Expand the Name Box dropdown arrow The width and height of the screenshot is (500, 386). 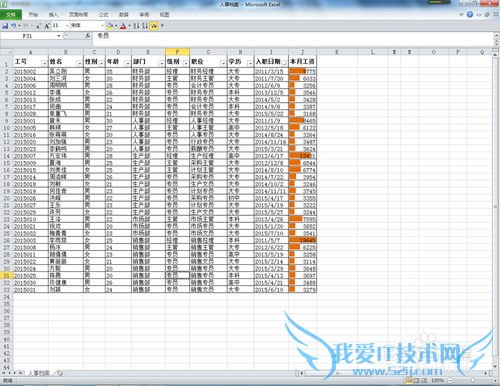tap(59, 36)
